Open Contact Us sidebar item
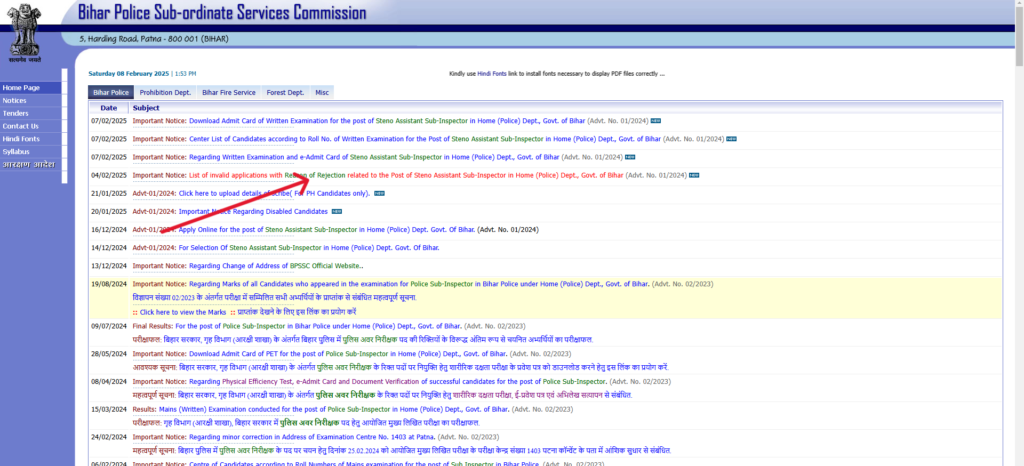 31,126
